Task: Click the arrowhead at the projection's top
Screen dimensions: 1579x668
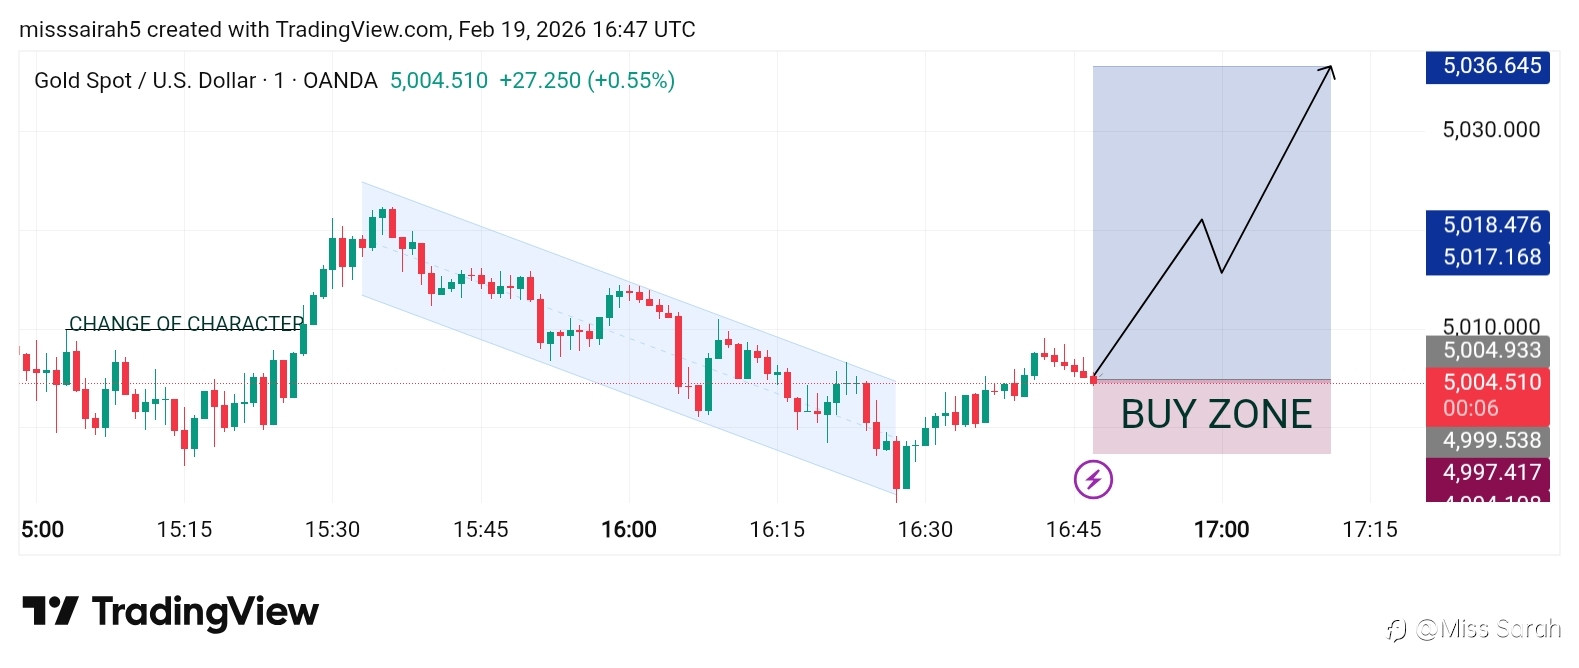Action: point(1329,70)
